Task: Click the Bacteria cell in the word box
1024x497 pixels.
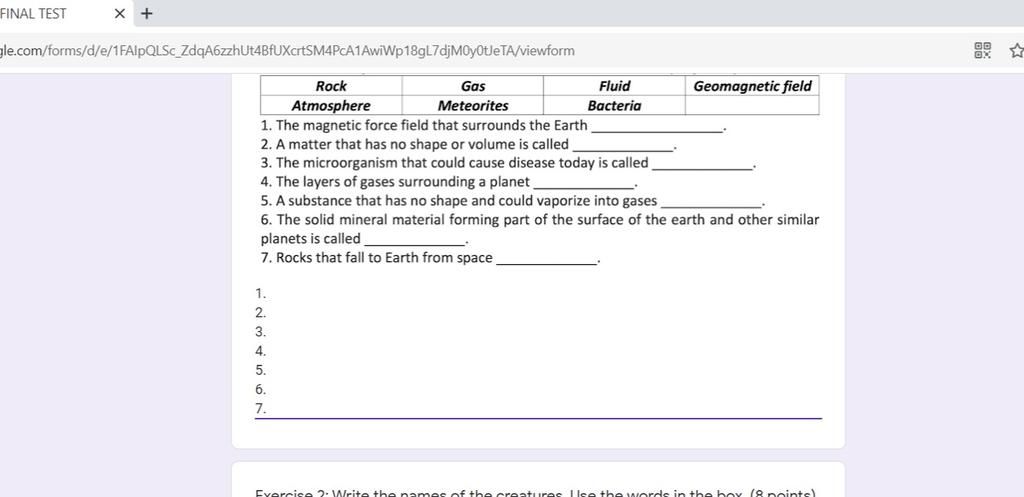Action: pos(614,105)
